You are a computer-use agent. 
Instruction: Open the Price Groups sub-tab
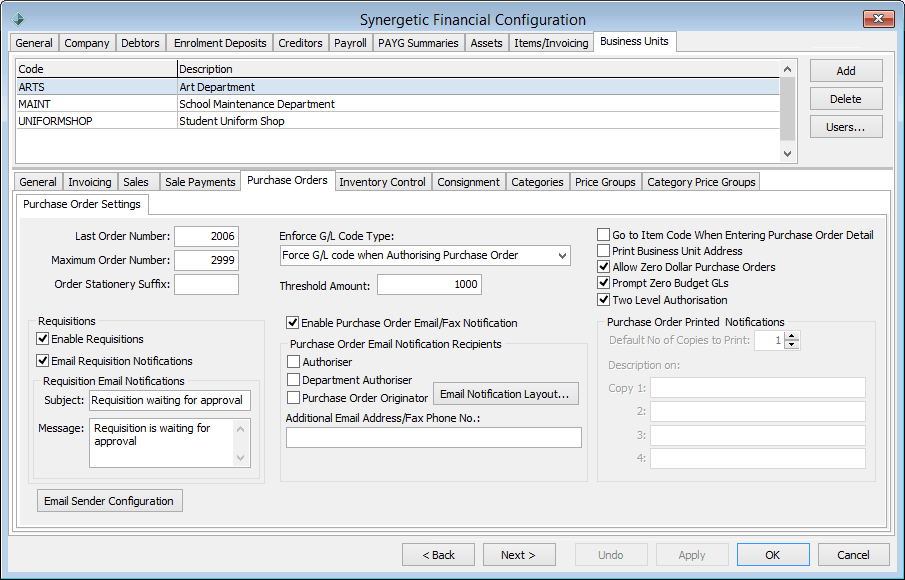tap(605, 182)
